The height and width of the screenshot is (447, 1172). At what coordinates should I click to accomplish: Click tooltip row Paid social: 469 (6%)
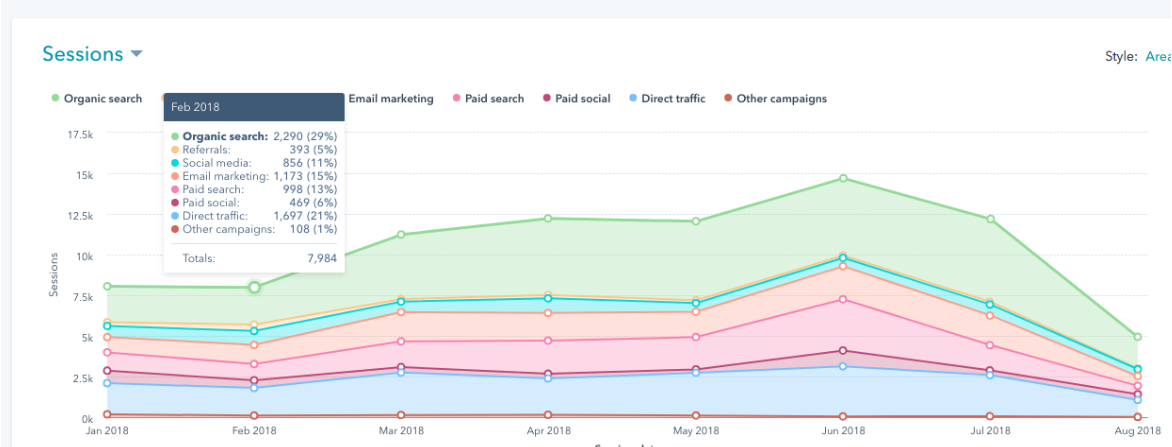click(254, 203)
